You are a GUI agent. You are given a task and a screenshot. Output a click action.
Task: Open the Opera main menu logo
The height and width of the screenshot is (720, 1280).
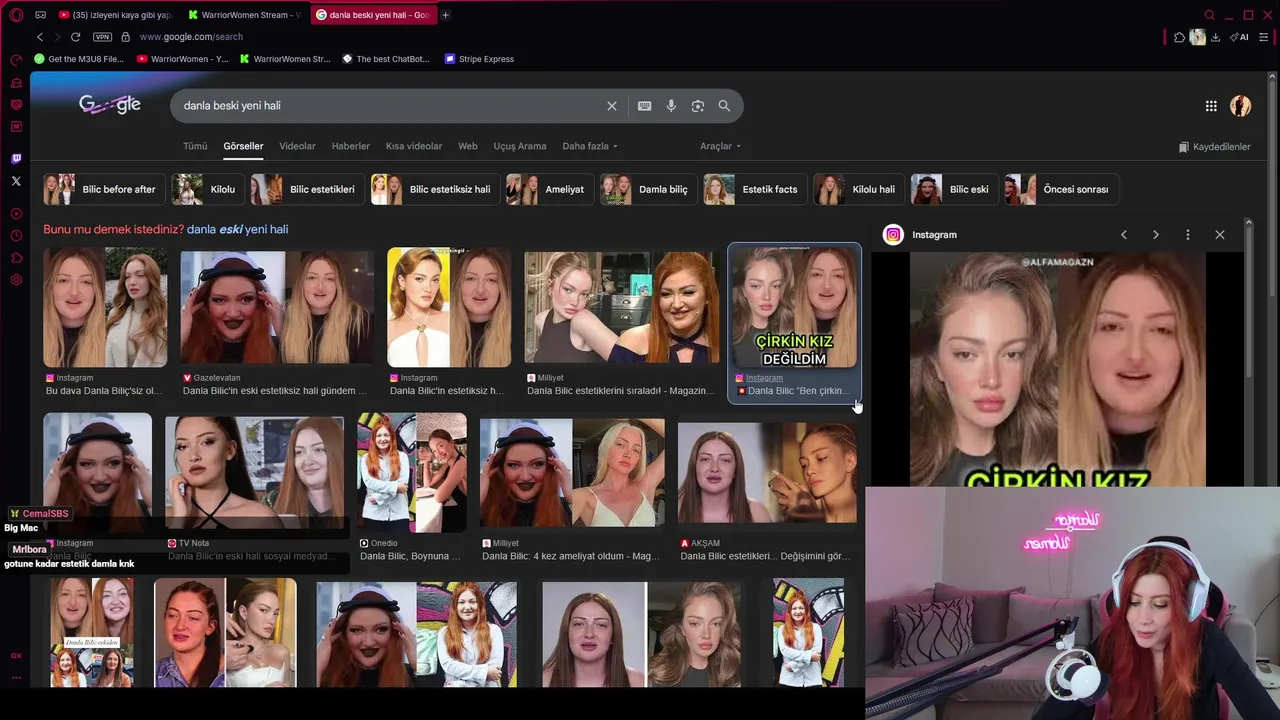pos(16,15)
